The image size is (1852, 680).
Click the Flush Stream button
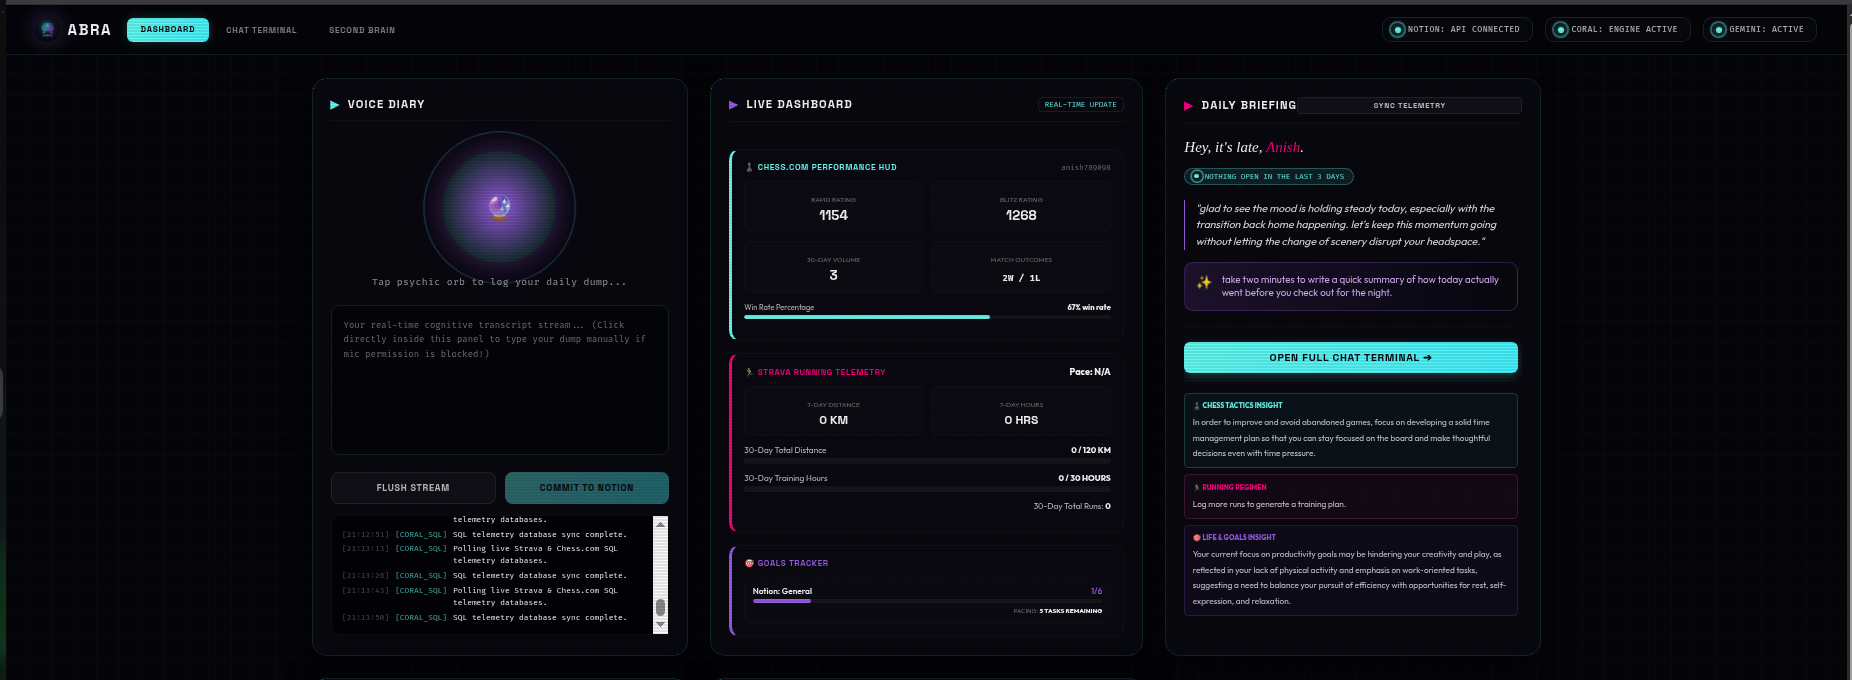(413, 488)
